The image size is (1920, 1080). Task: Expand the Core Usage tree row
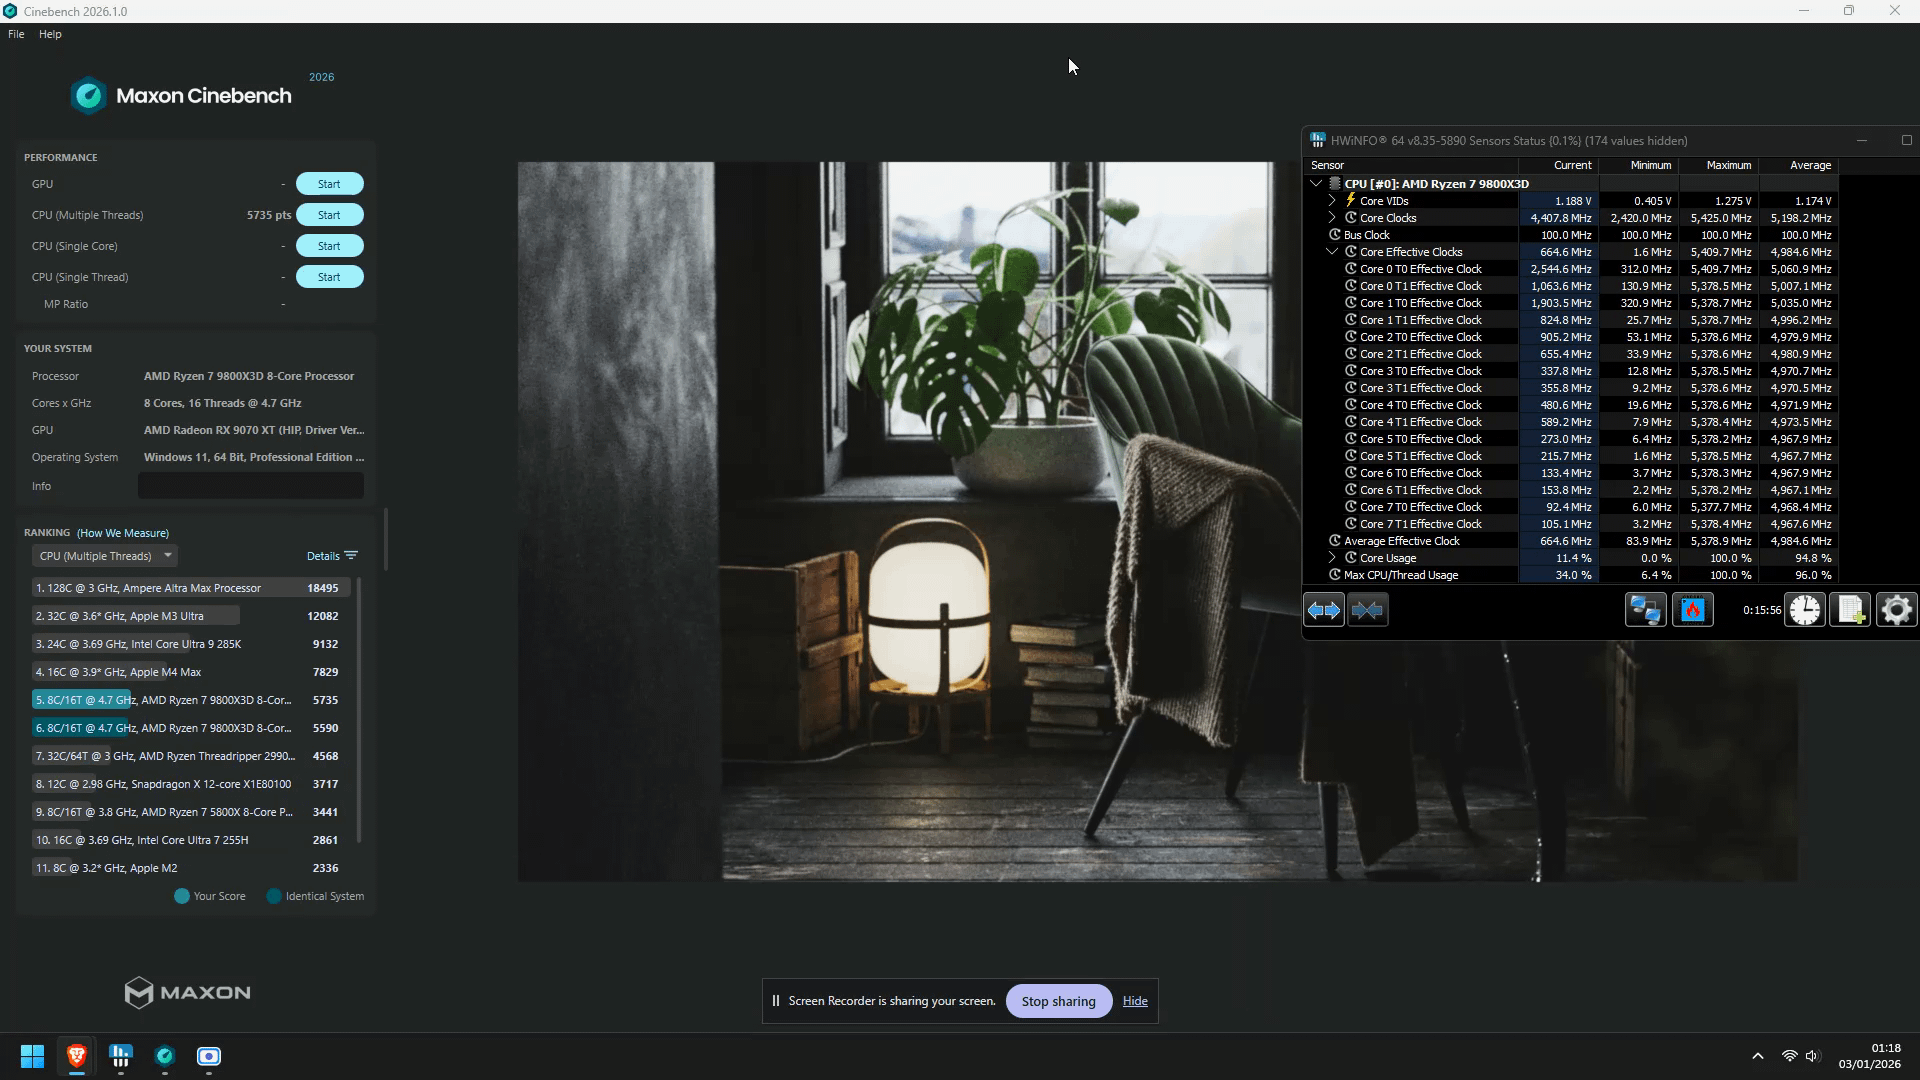[x=1332, y=558]
